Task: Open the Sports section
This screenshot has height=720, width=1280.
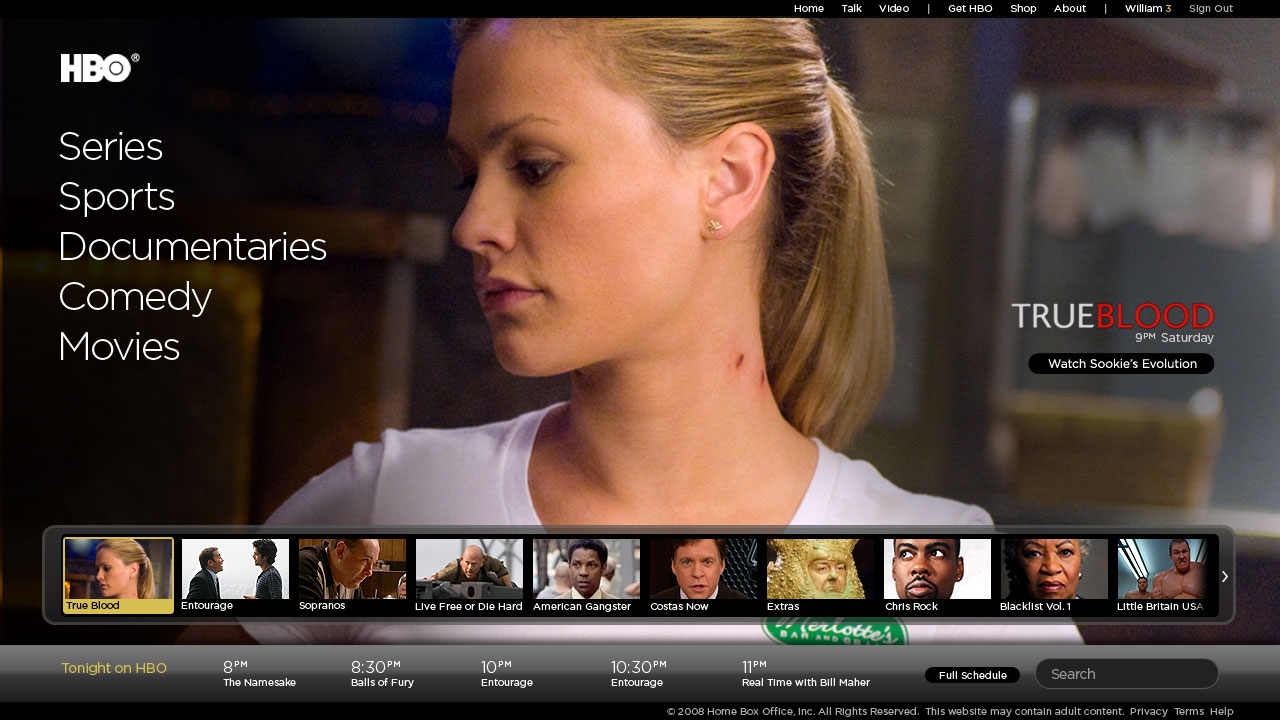Action: 116,197
